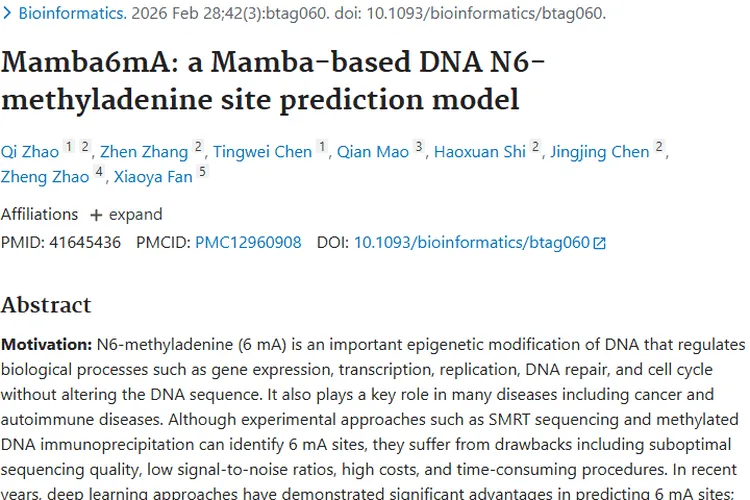Image resolution: width=750 pixels, height=500 pixels.
Task: Select author Qian Mao
Action: tap(372, 152)
